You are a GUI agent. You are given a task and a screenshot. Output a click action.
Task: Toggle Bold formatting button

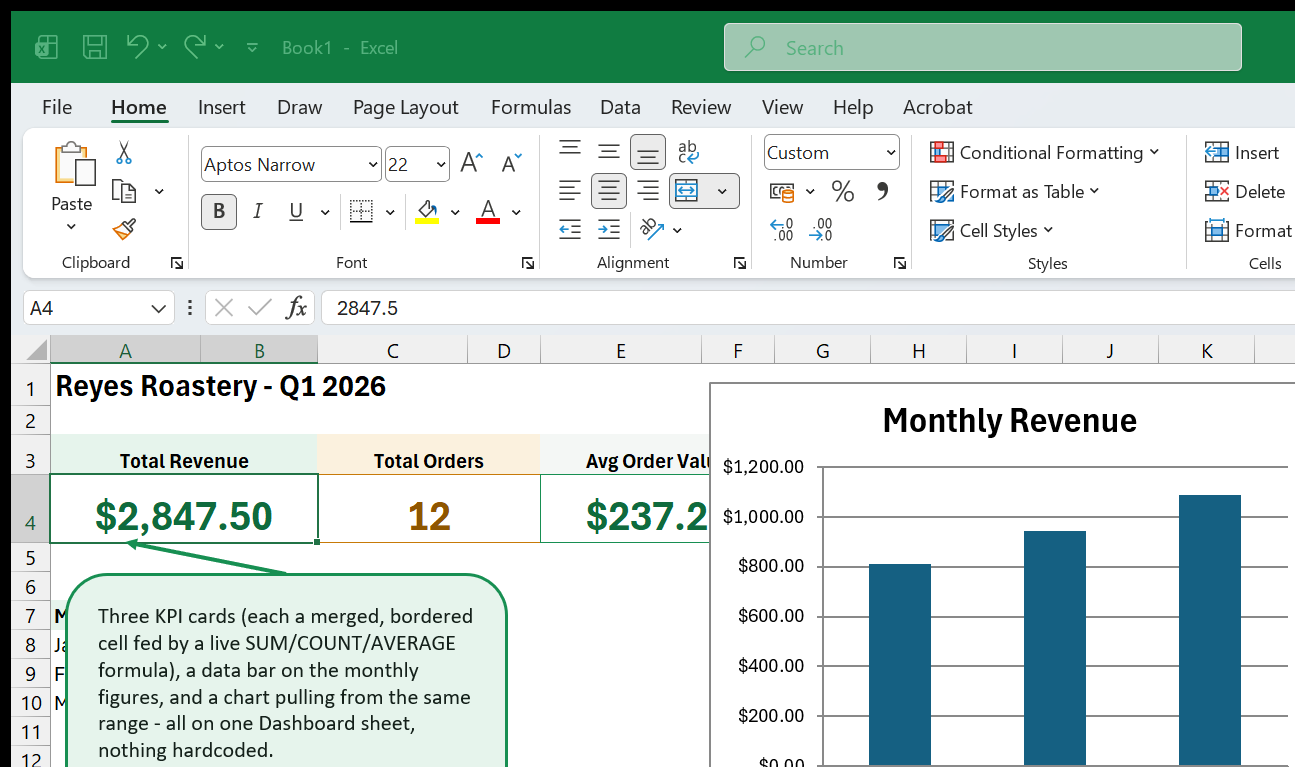219,211
